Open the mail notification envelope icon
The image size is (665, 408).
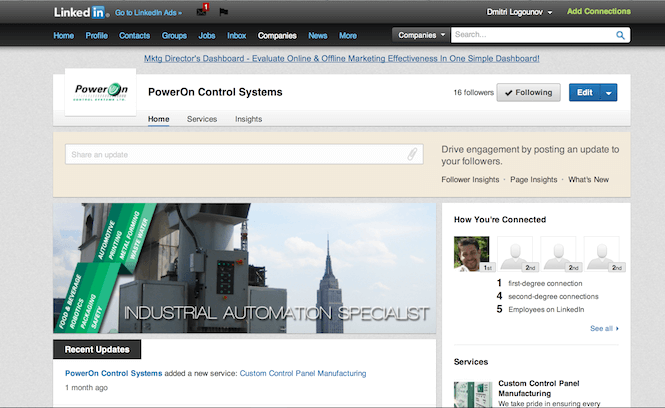(x=202, y=10)
